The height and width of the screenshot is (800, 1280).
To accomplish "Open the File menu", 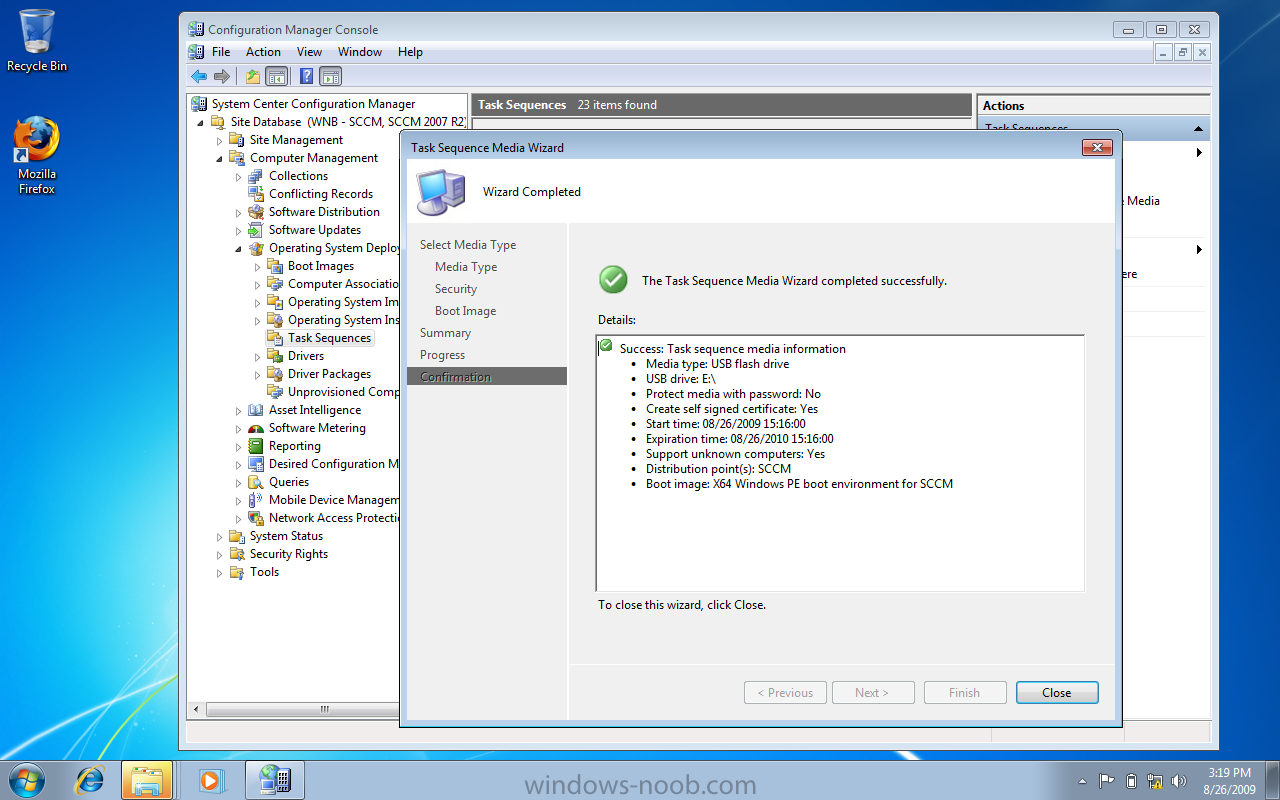I will [x=221, y=52].
